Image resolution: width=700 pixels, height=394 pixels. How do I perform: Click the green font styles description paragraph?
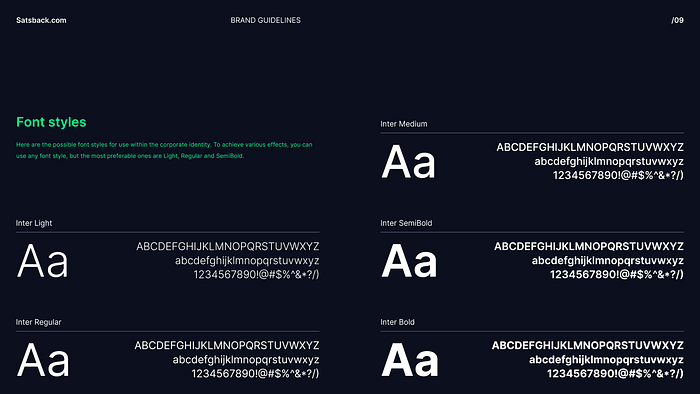coord(164,150)
